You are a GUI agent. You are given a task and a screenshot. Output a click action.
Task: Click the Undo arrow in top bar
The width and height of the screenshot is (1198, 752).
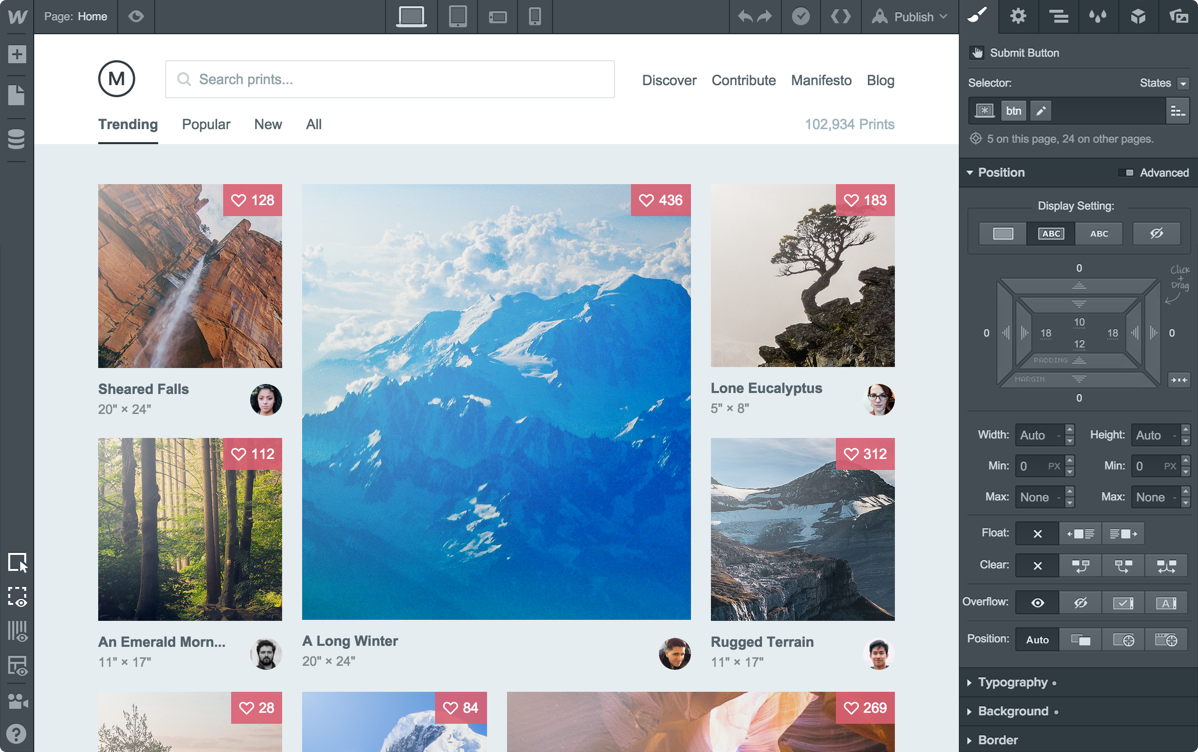pos(745,16)
